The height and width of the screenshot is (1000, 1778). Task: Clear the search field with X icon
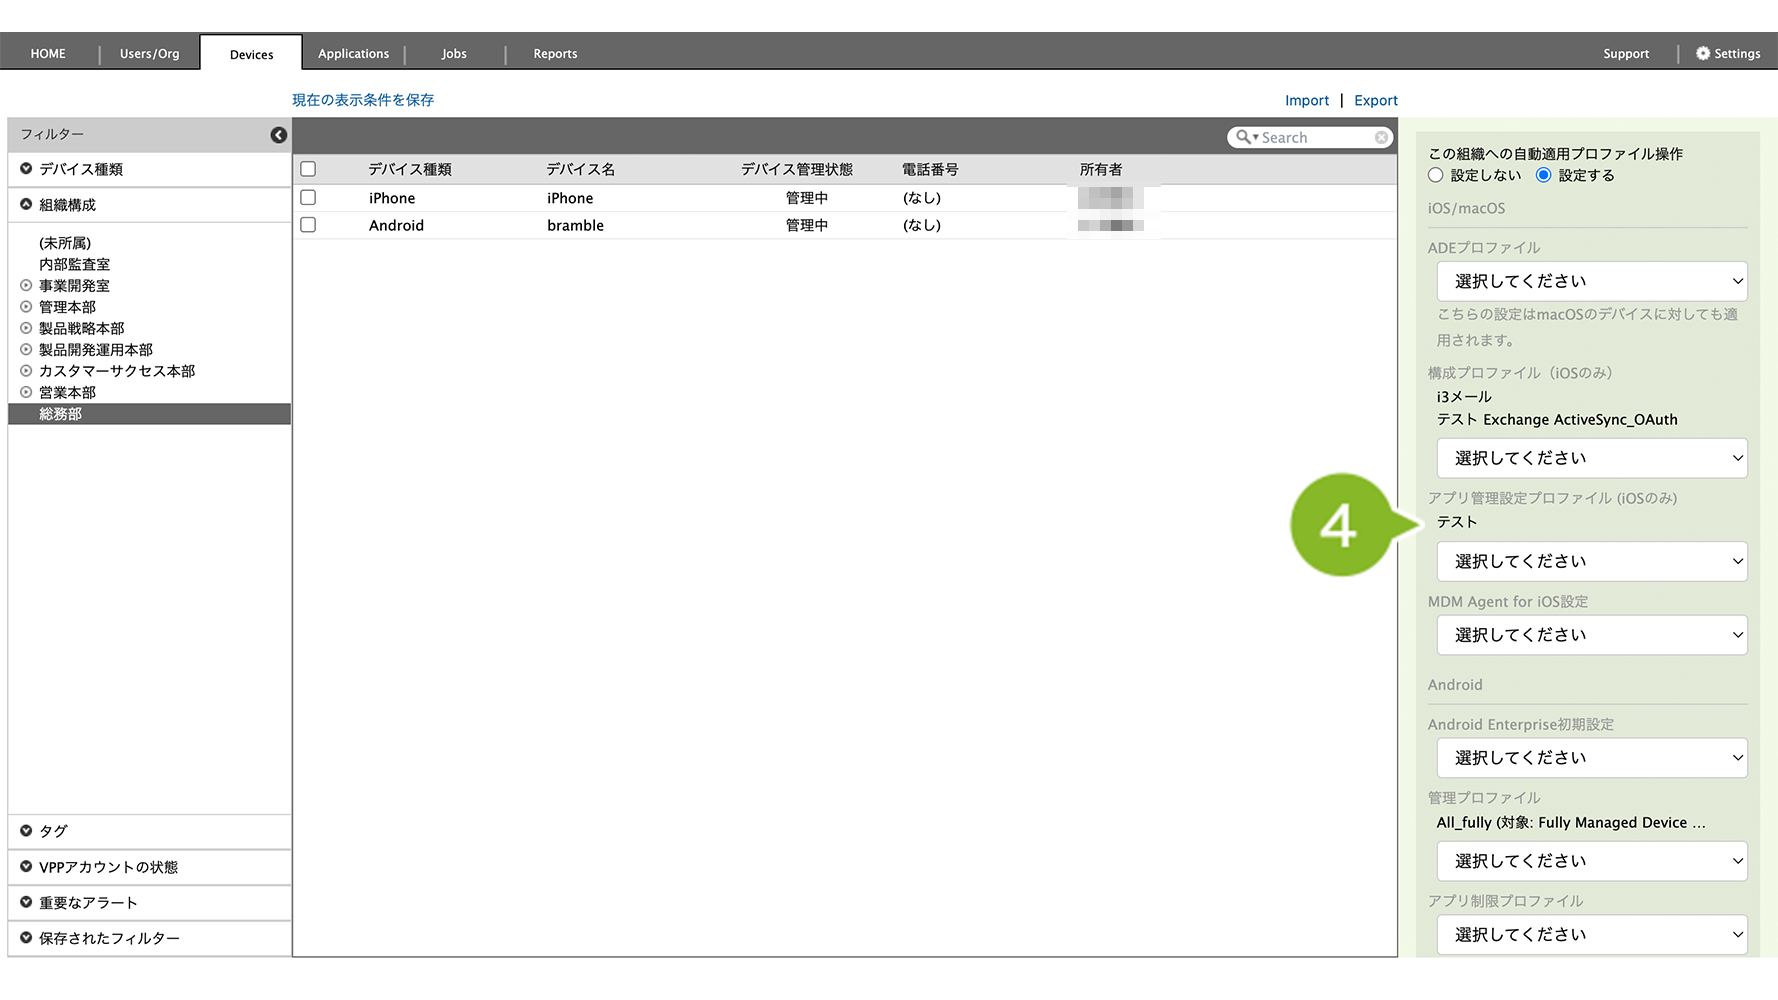1381,138
